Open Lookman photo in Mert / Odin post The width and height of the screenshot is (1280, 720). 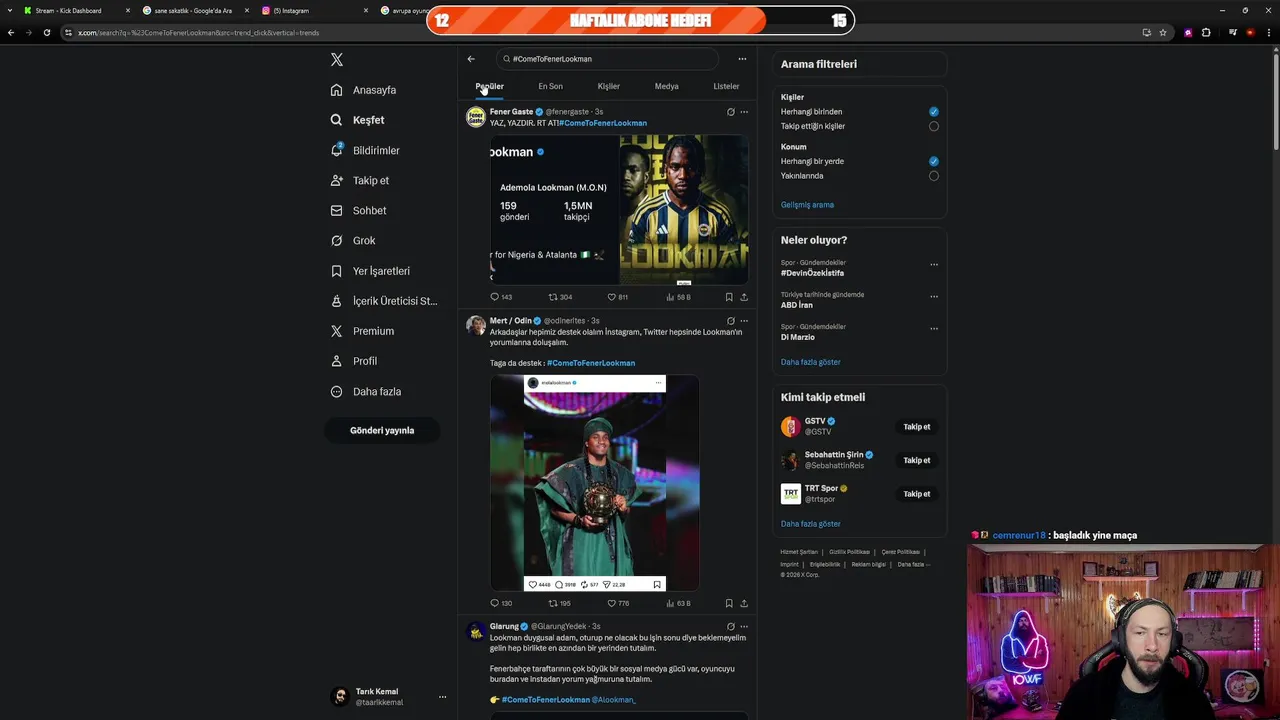click(x=595, y=483)
